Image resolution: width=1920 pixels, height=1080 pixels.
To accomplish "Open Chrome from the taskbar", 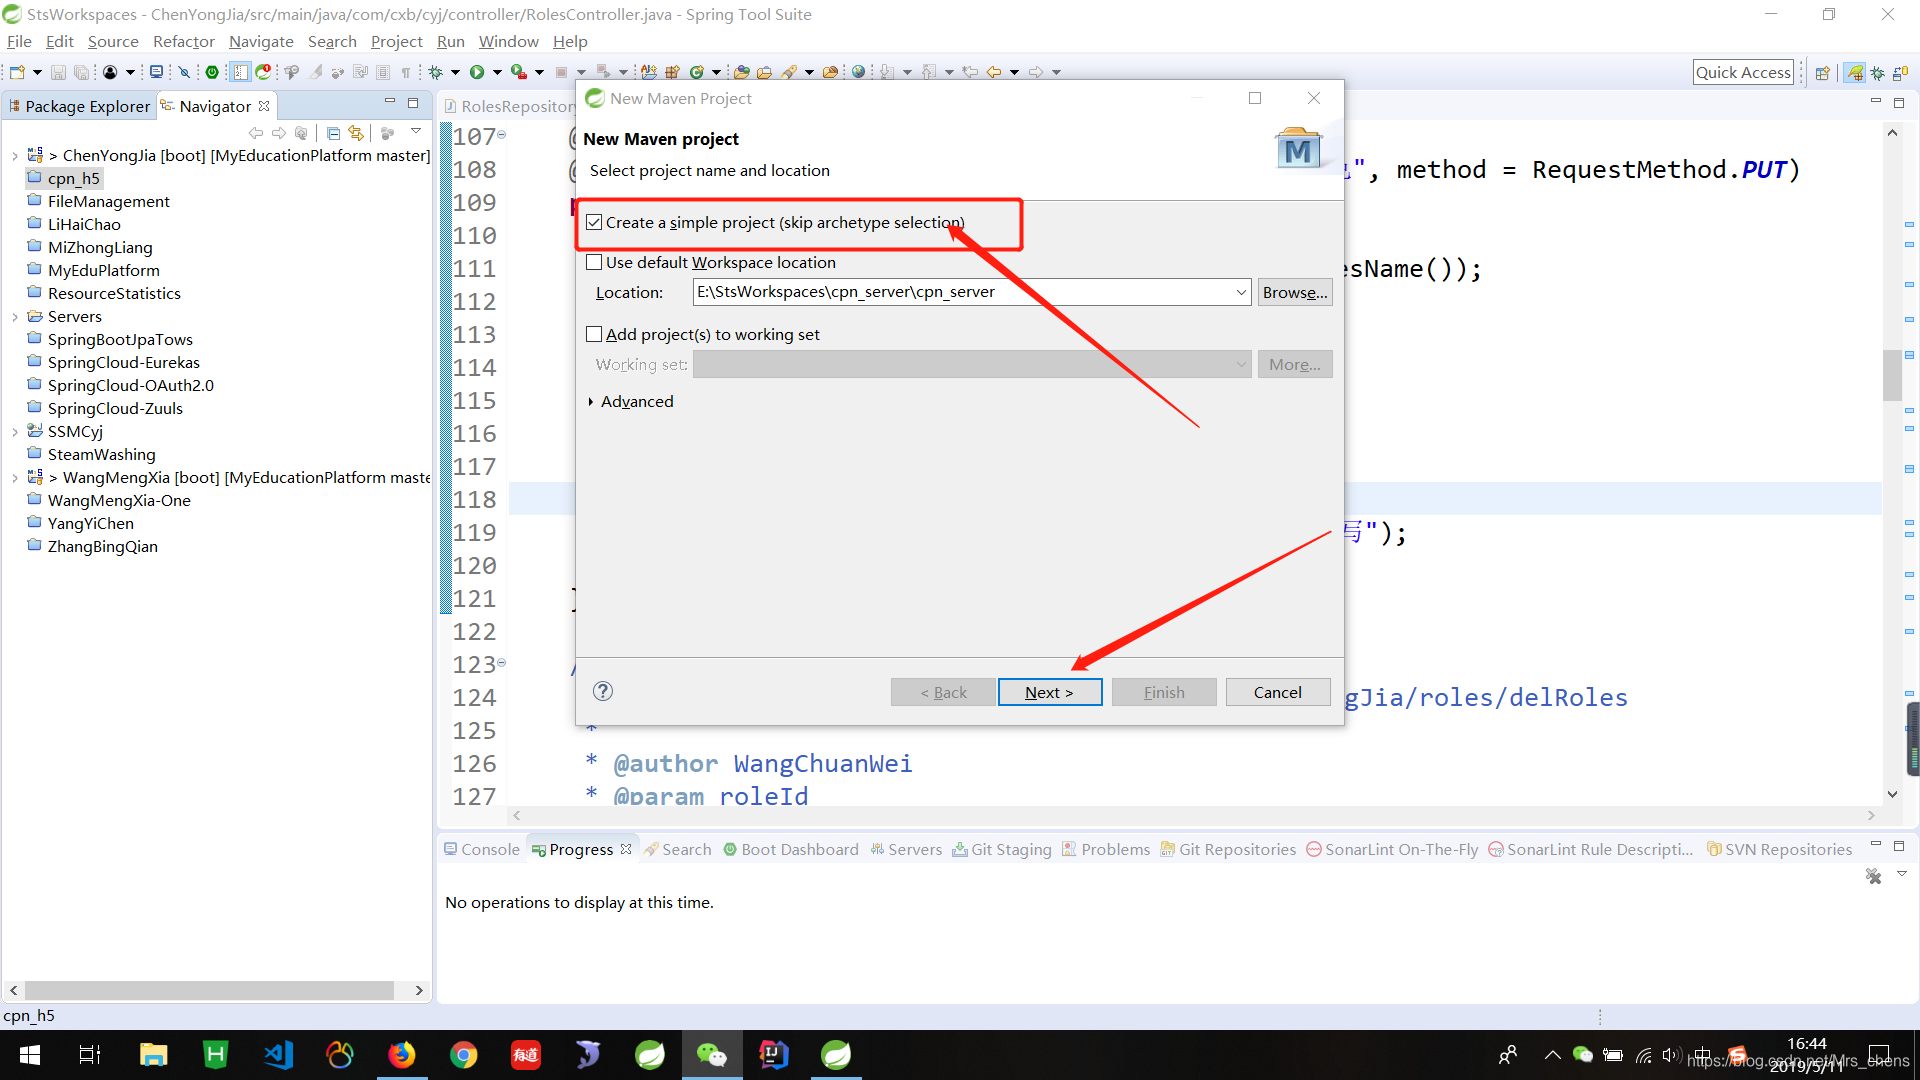I will pos(463,1055).
